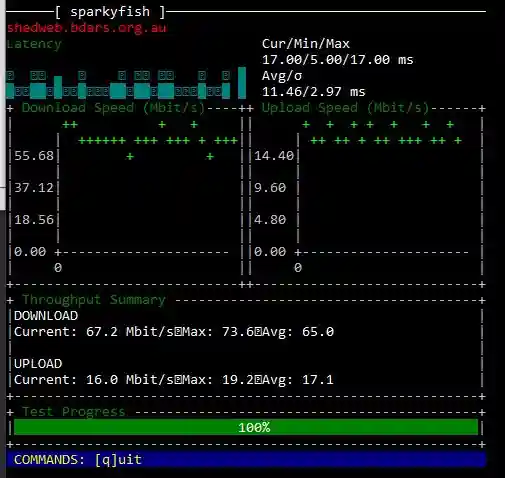505x478 pixels.
Task: Select the download Avg: 65.0 value
Action: 298,332
